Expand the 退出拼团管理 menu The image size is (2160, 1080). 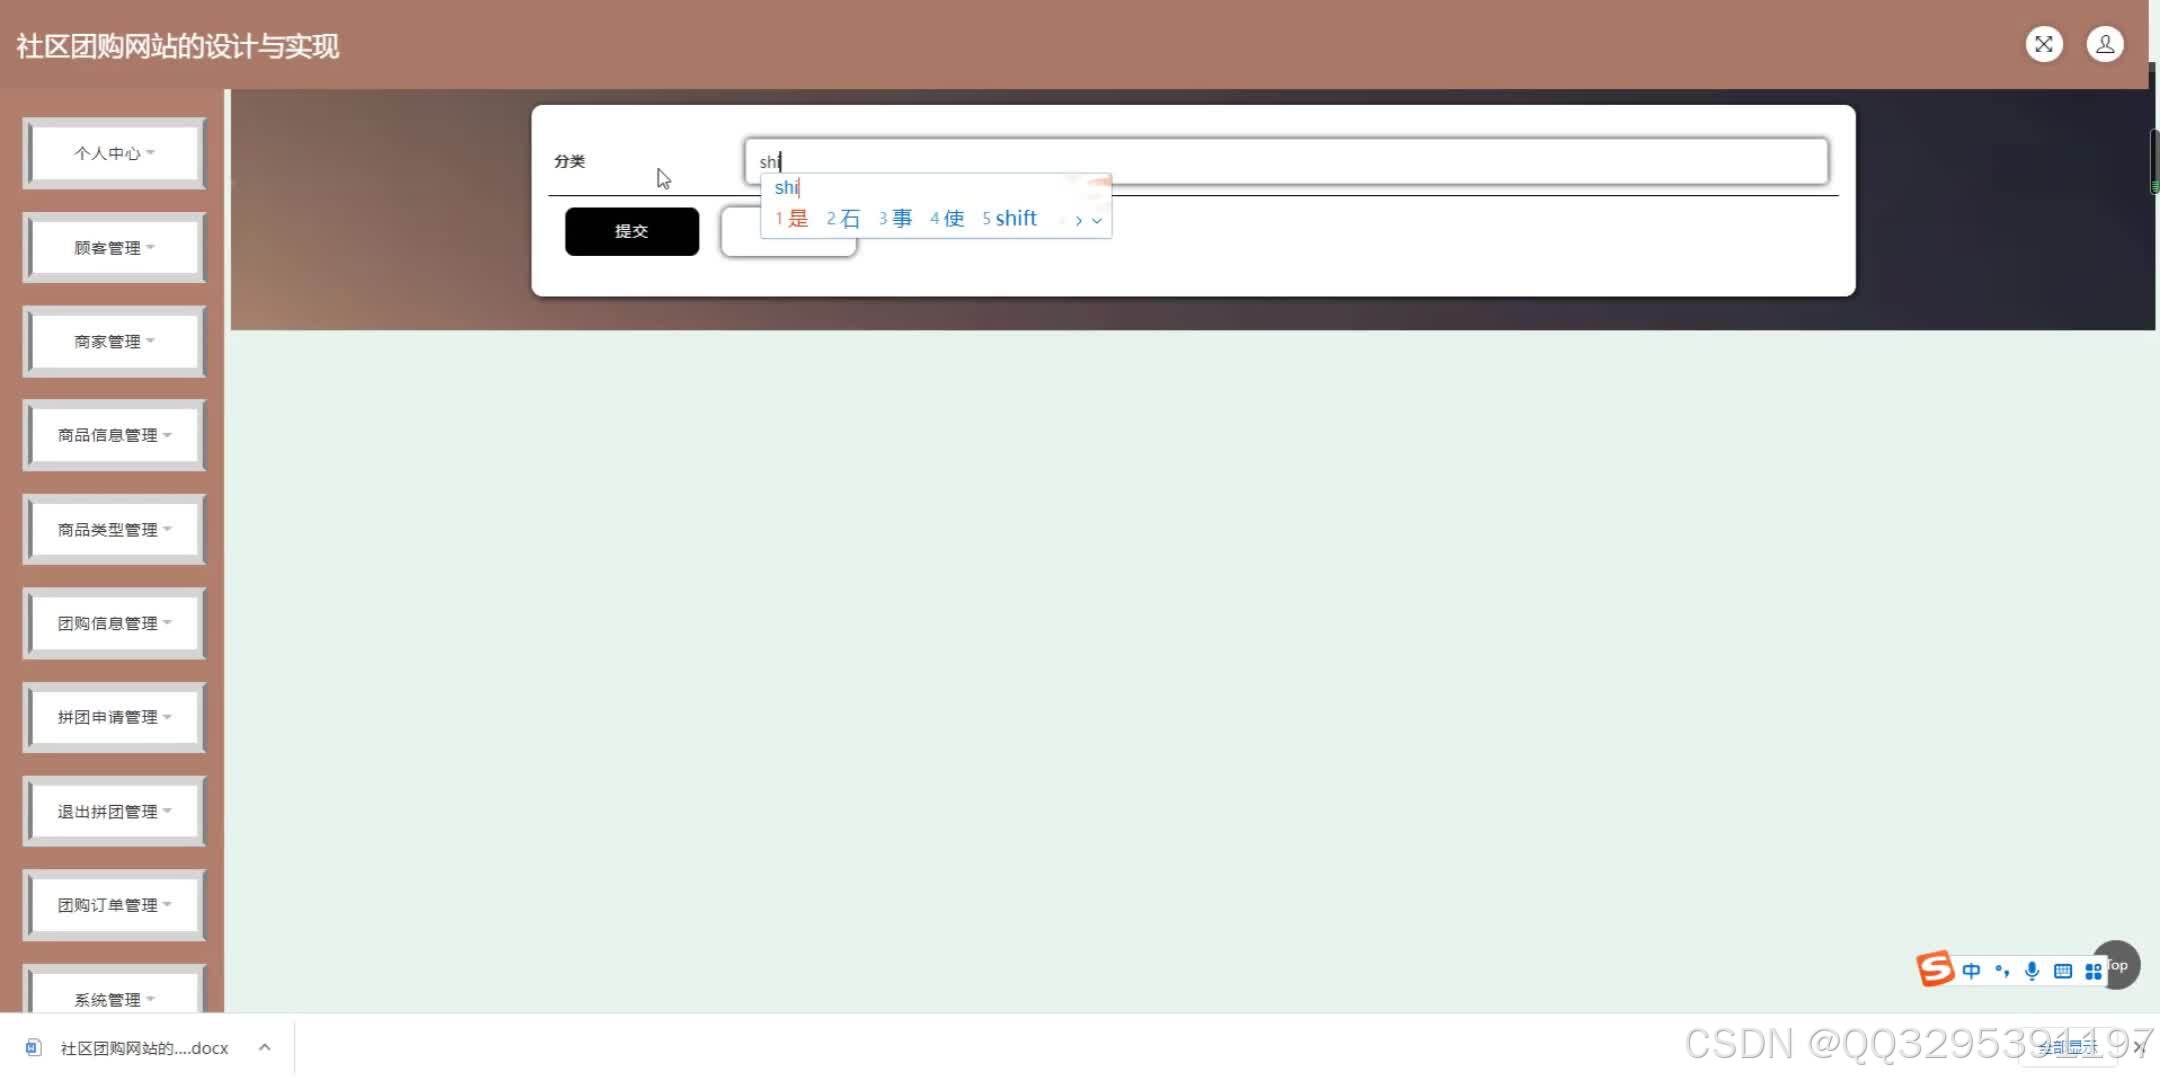(x=114, y=811)
